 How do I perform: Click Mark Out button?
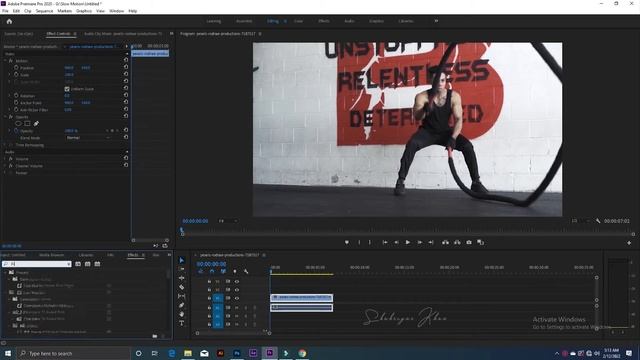tap(370, 242)
